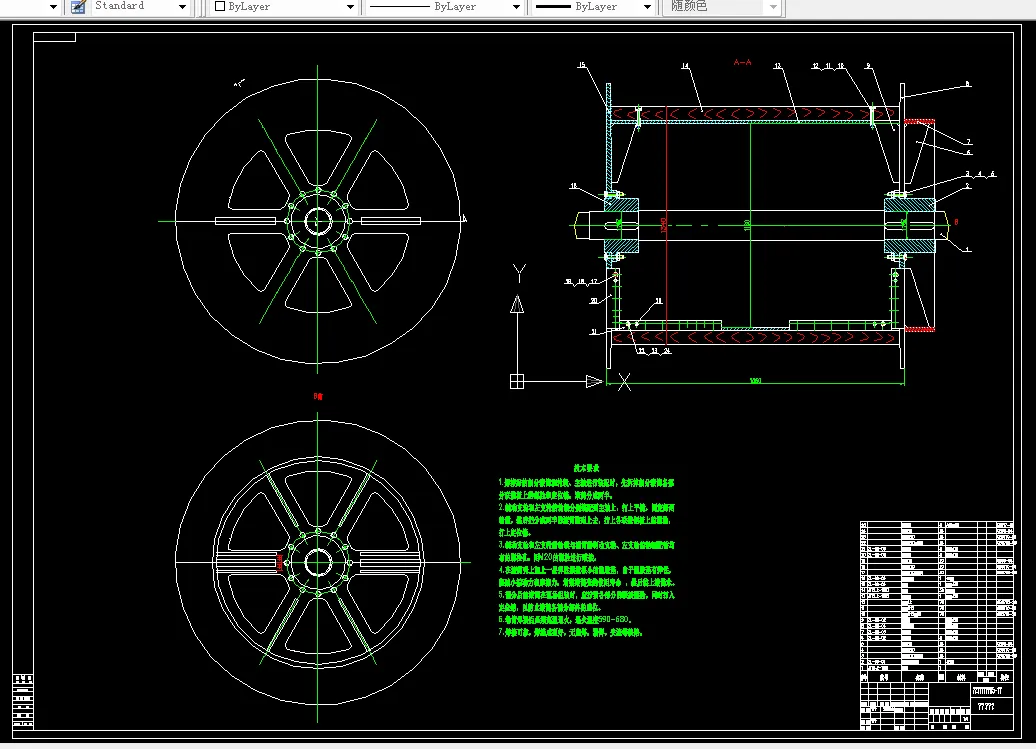The height and width of the screenshot is (749, 1036).
Task: Select note line 6 mentioning 590-680
Action: pos(565,620)
